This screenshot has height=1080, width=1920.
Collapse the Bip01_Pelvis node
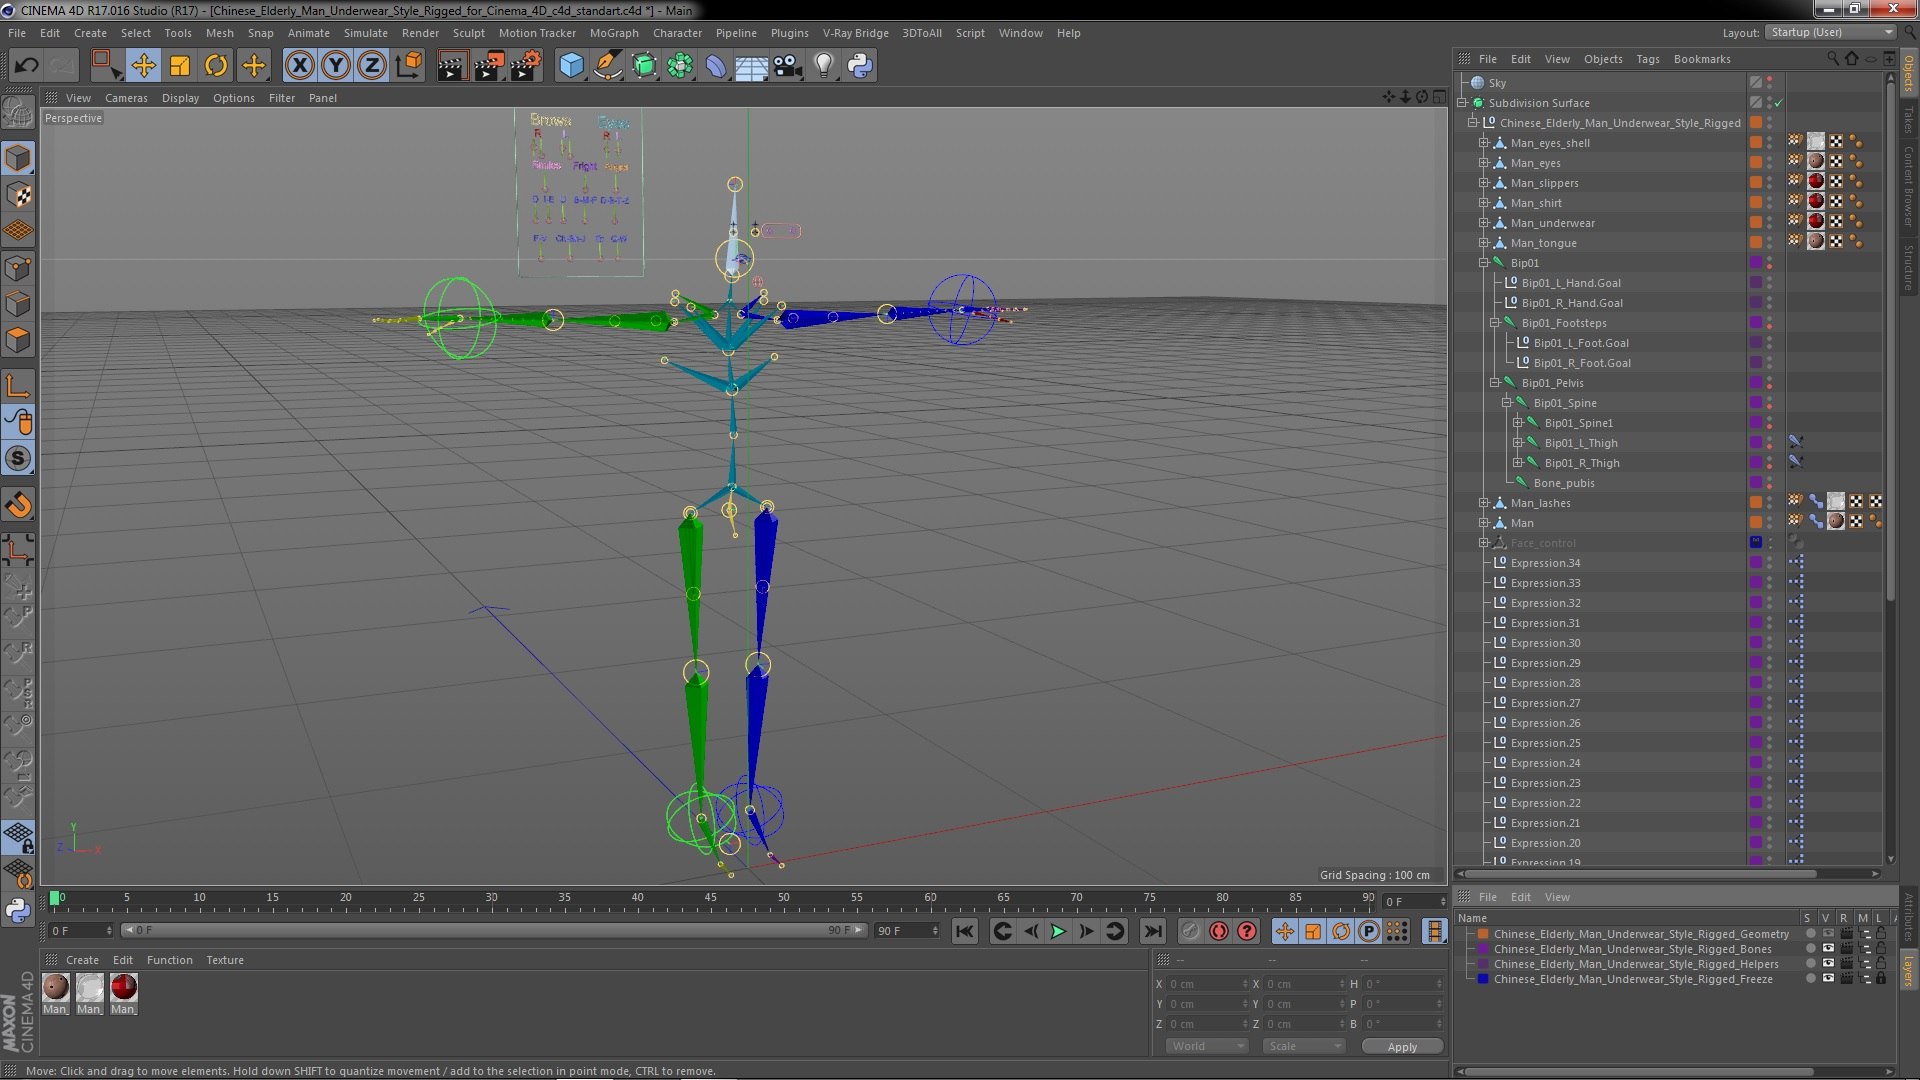click(1495, 383)
